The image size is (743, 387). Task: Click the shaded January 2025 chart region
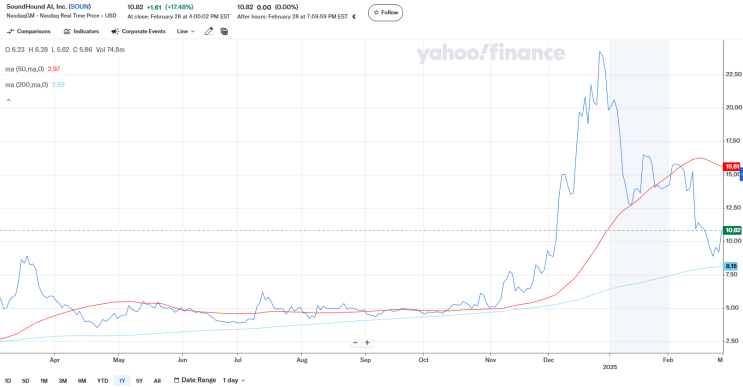(x=639, y=197)
